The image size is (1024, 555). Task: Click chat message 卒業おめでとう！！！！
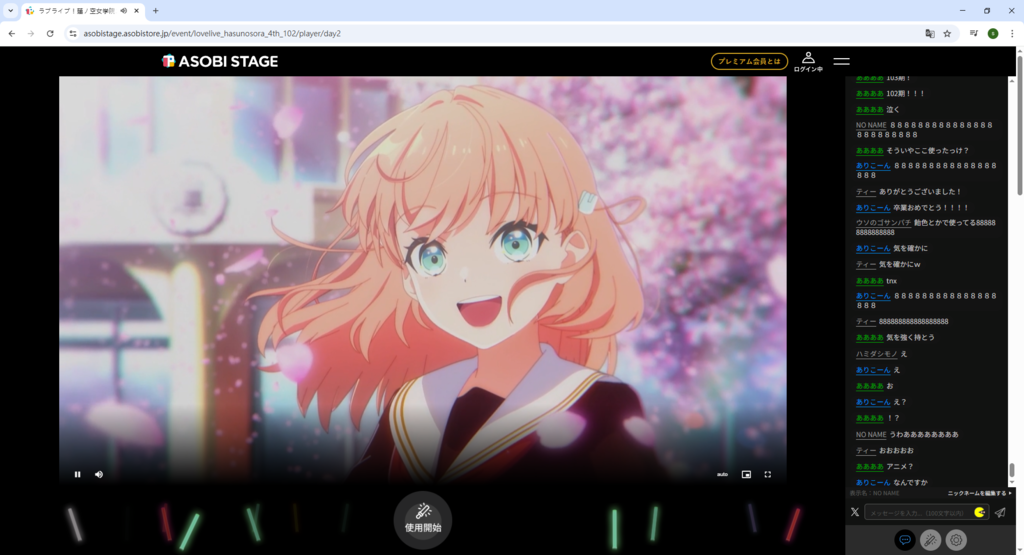[931, 208]
